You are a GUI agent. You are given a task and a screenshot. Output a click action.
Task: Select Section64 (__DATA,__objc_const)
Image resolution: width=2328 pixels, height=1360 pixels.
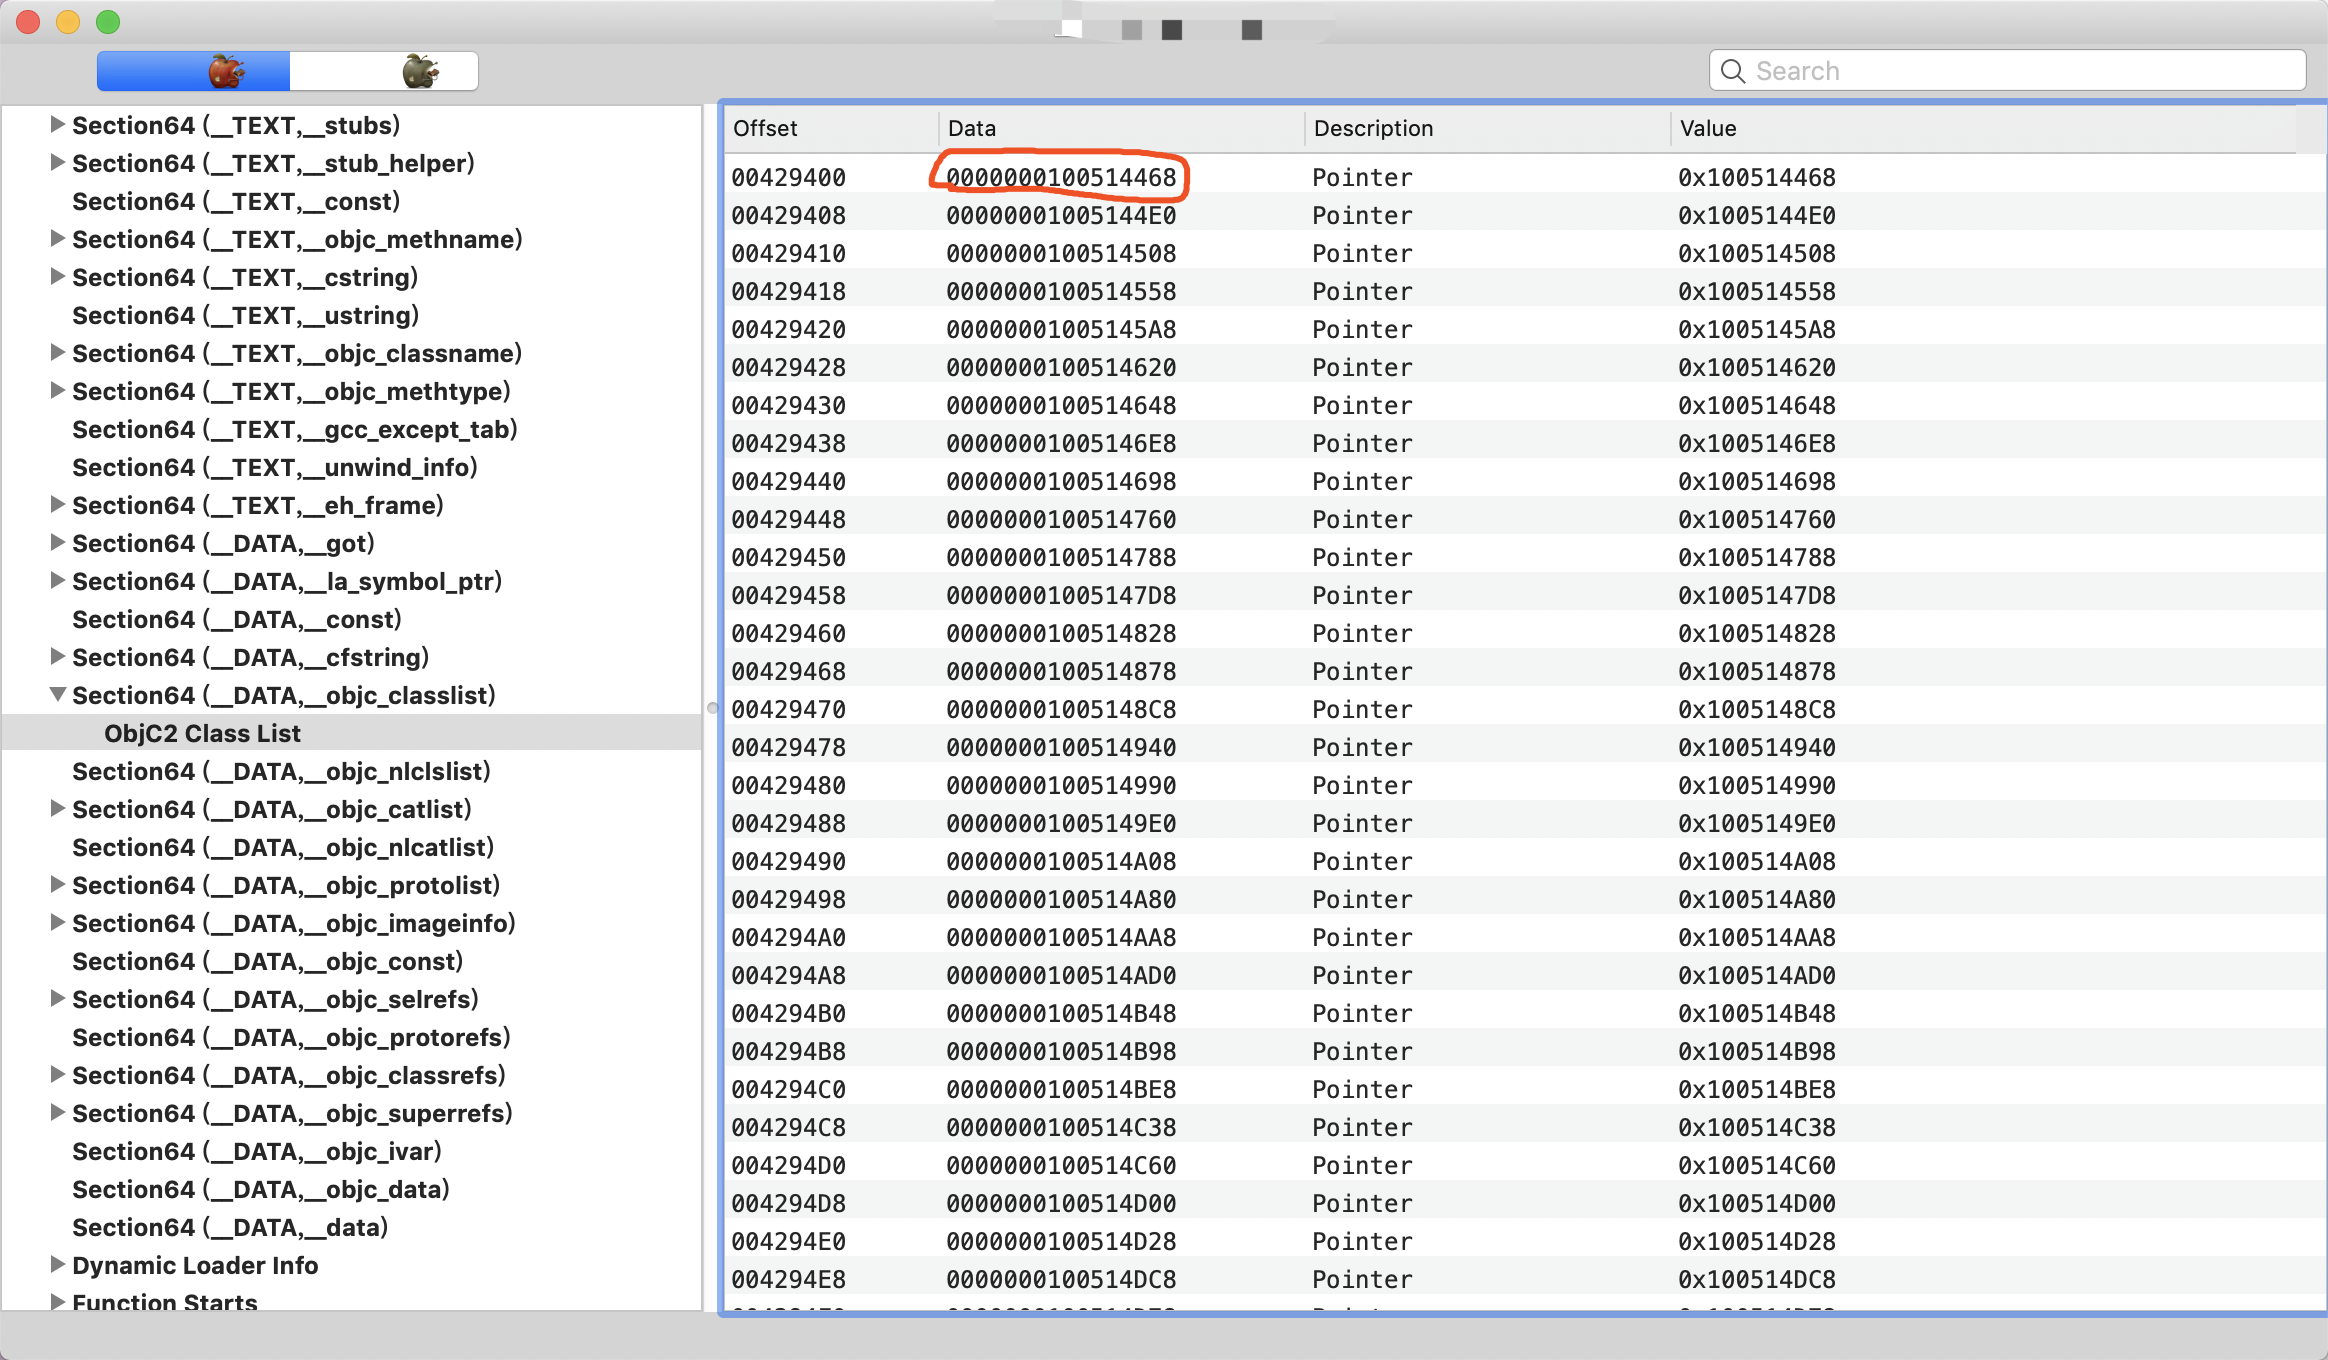[x=267, y=961]
